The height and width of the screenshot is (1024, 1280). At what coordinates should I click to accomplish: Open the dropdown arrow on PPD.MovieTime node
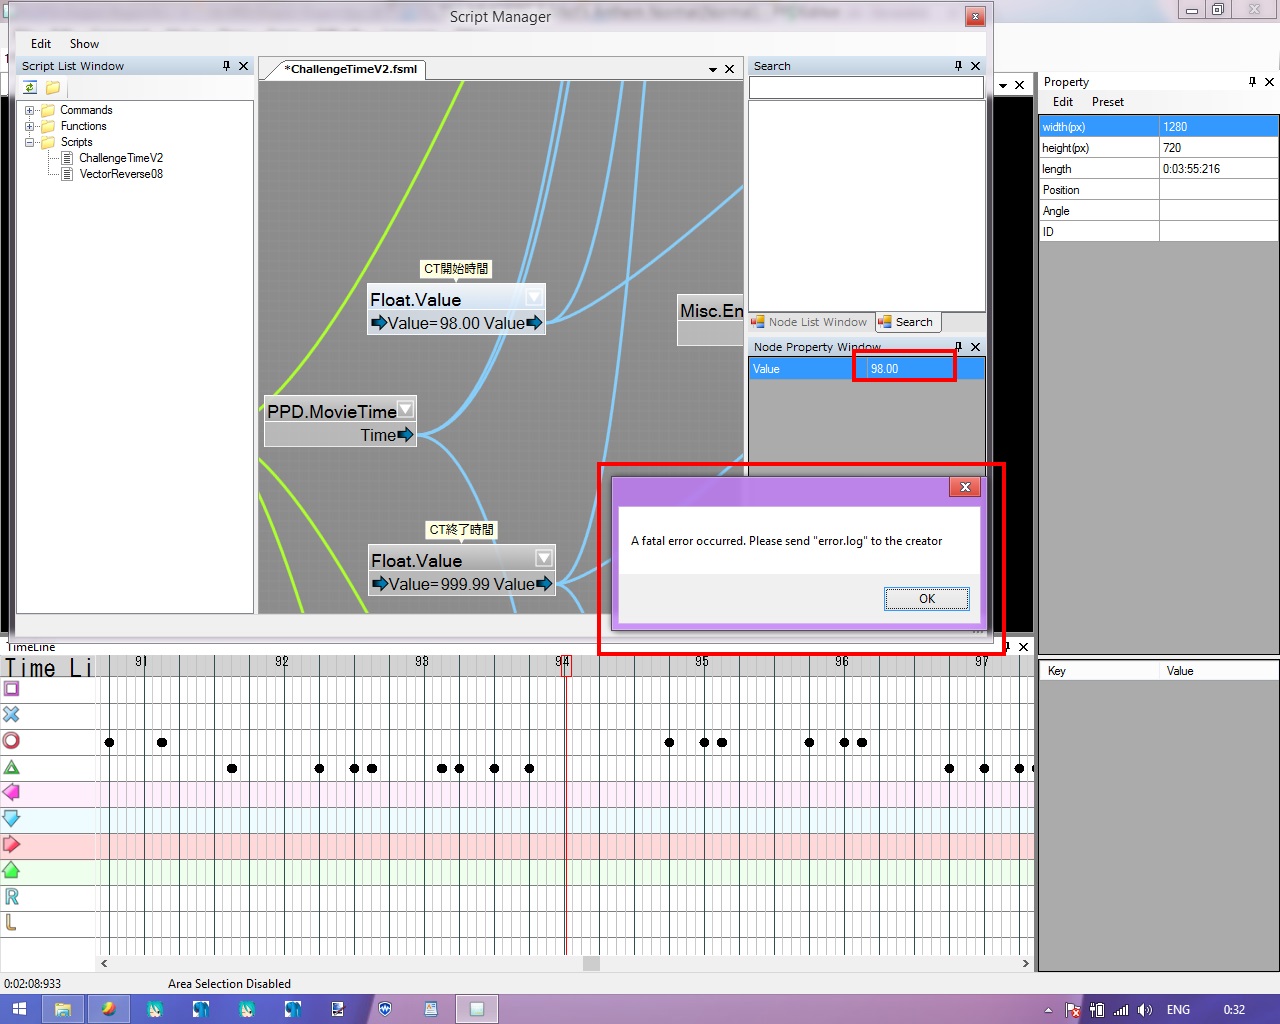(x=405, y=409)
